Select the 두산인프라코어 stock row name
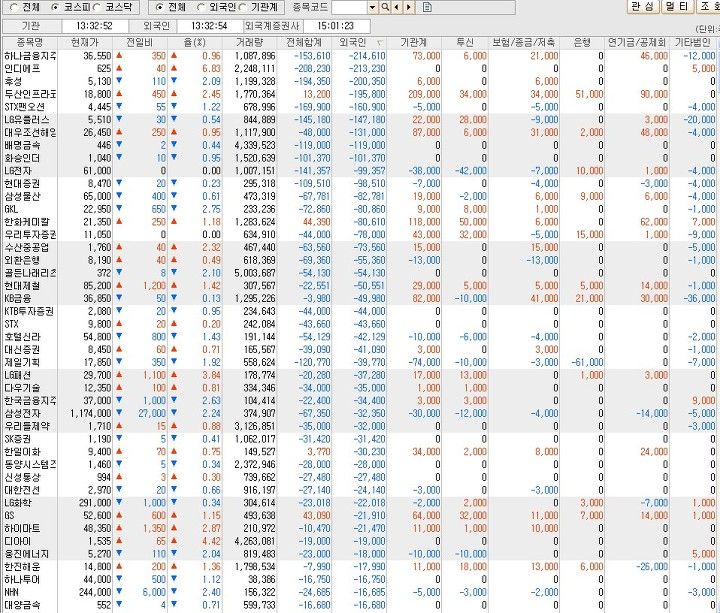 tap(30, 94)
